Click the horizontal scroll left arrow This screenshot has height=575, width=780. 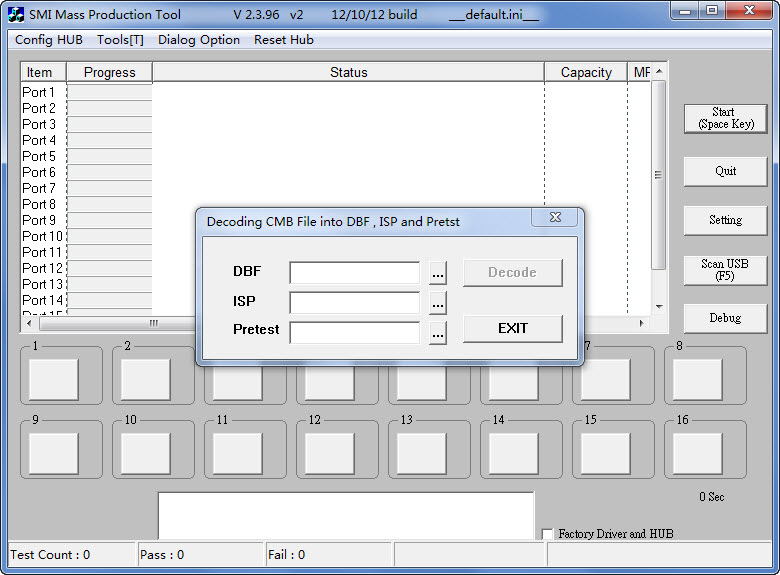(29, 323)
